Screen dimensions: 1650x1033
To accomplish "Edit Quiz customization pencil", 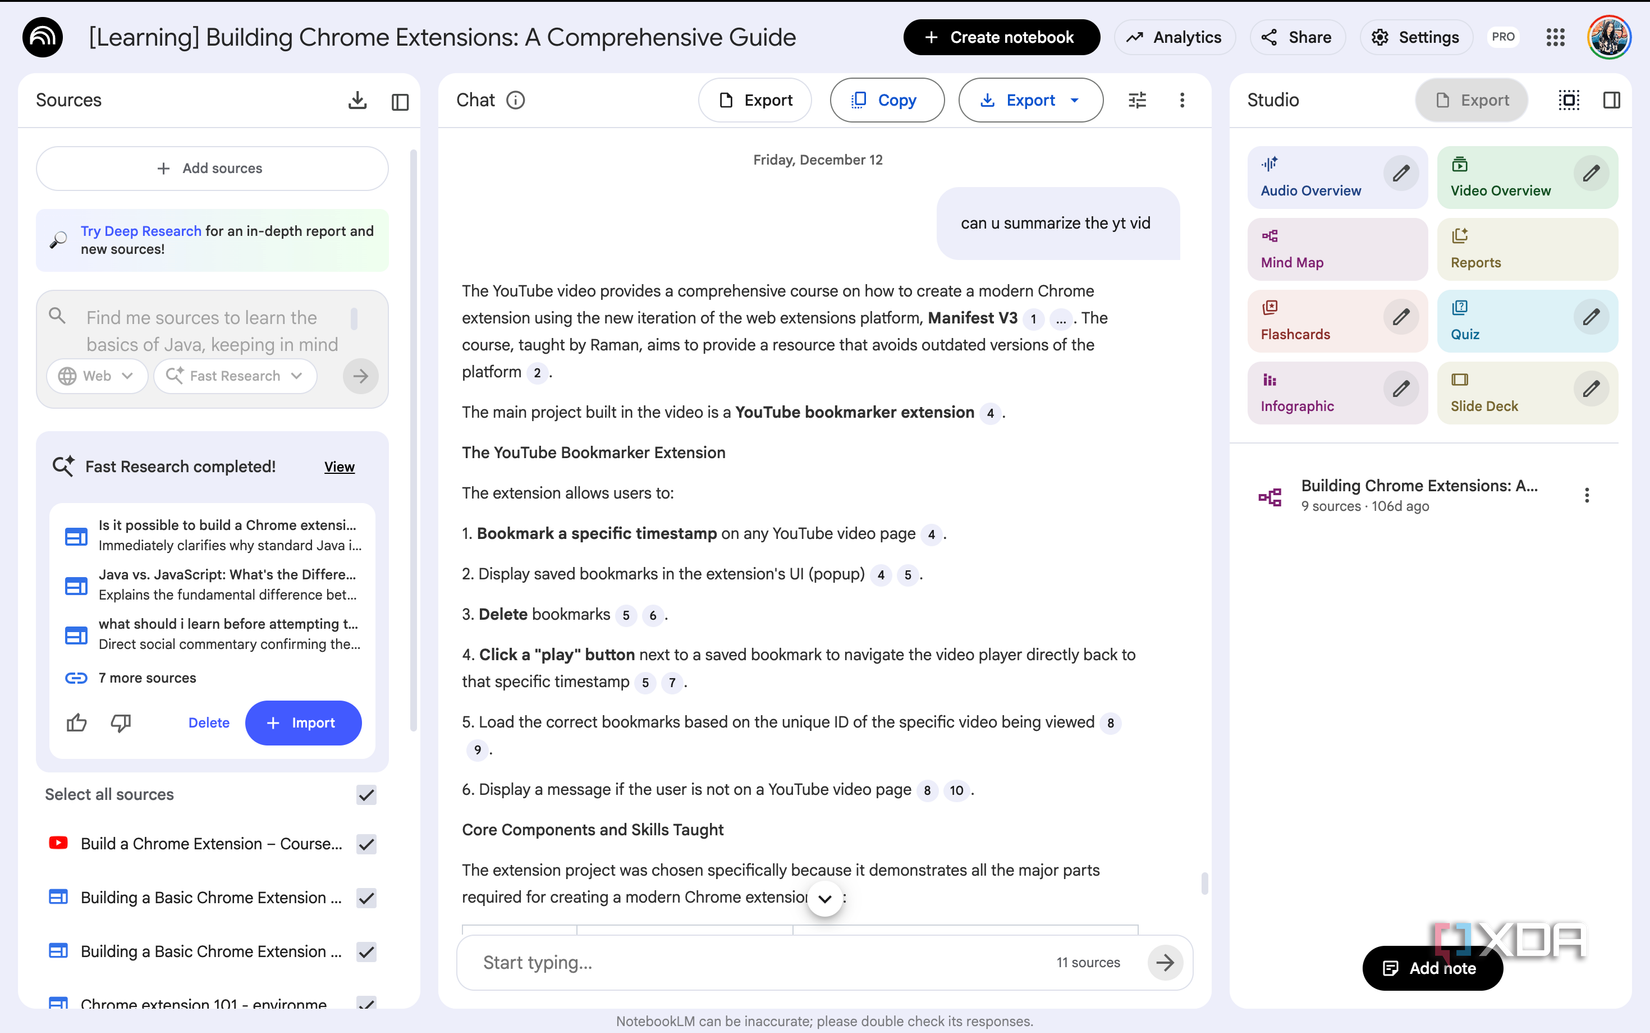I will (1591, 318).
